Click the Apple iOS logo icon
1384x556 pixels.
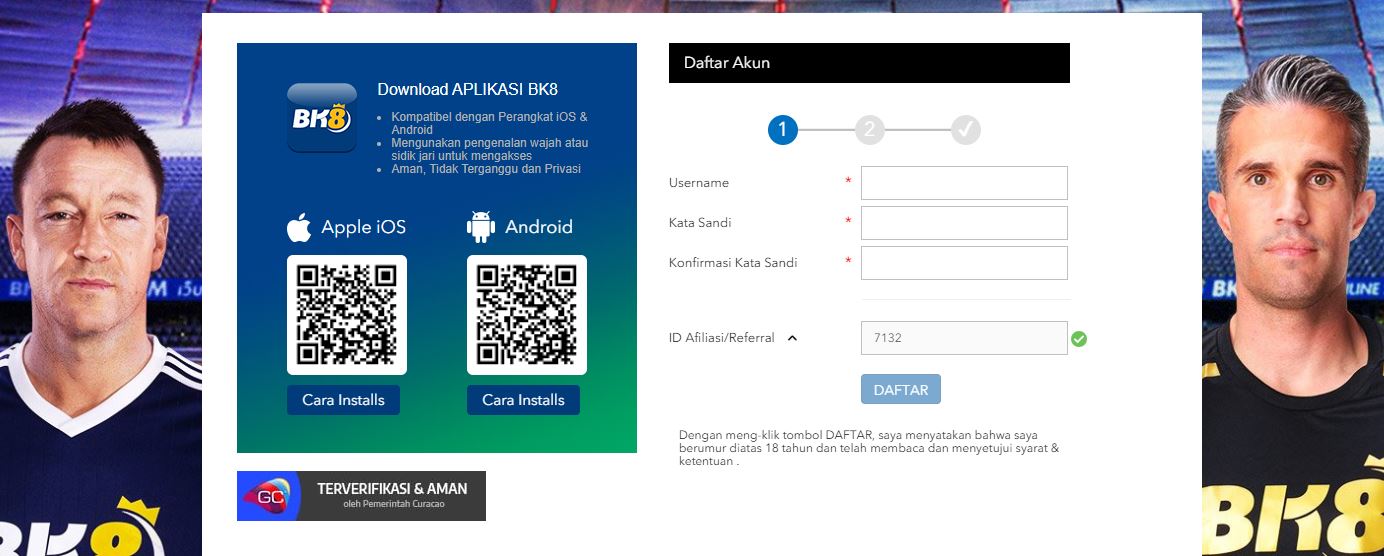[x=299, y=227]
